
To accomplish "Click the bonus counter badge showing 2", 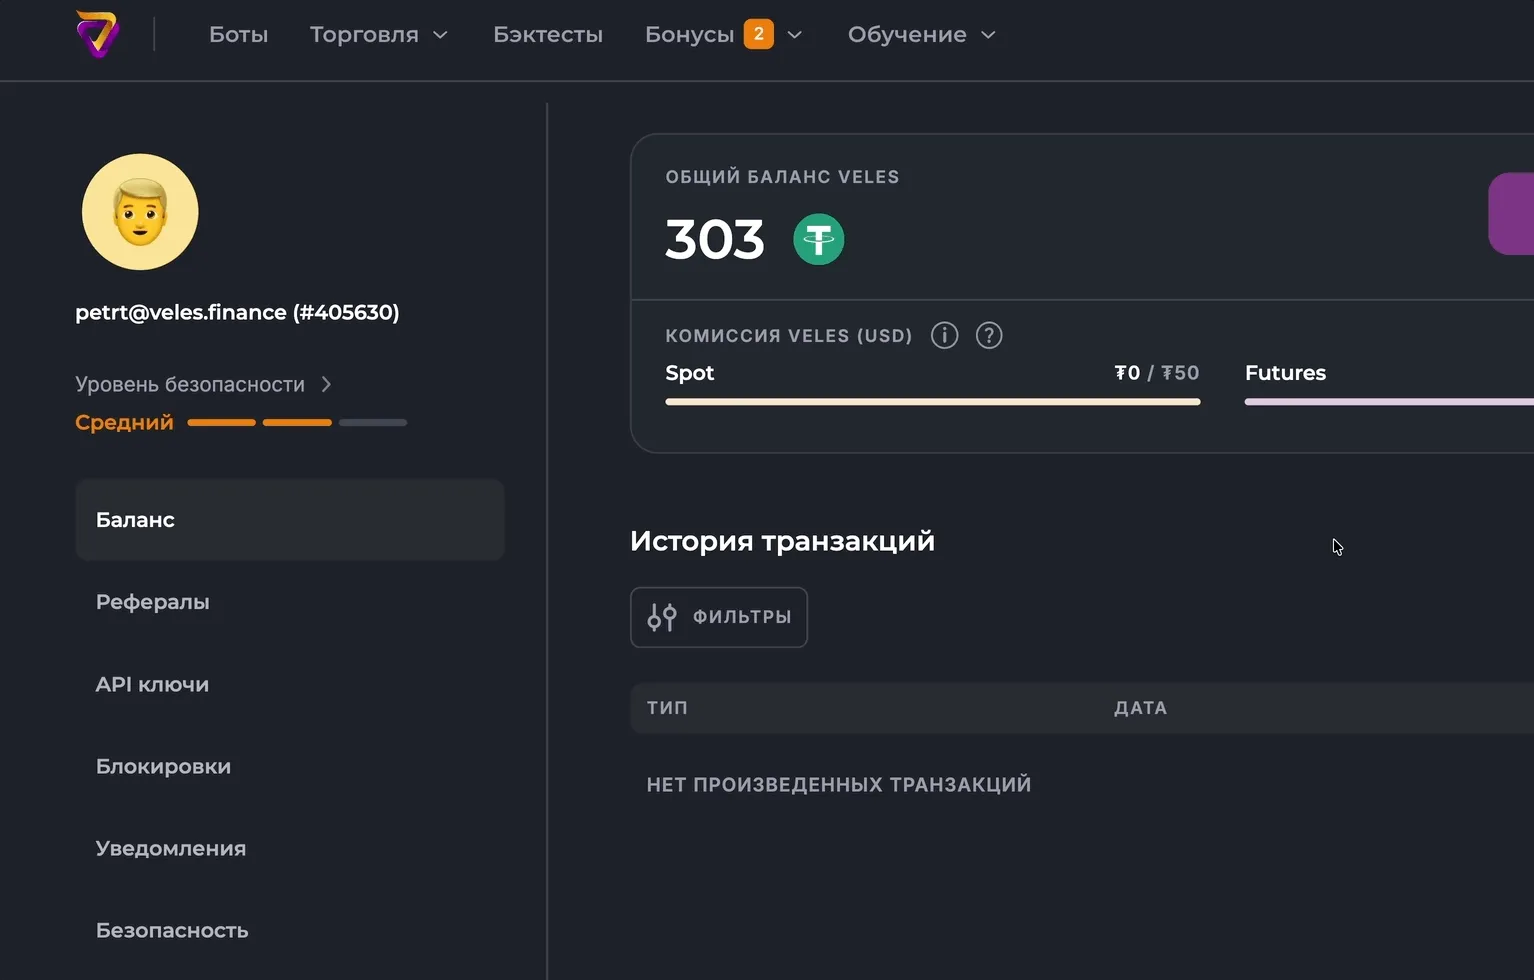I will pyautogui.click(x=758, y=33).
